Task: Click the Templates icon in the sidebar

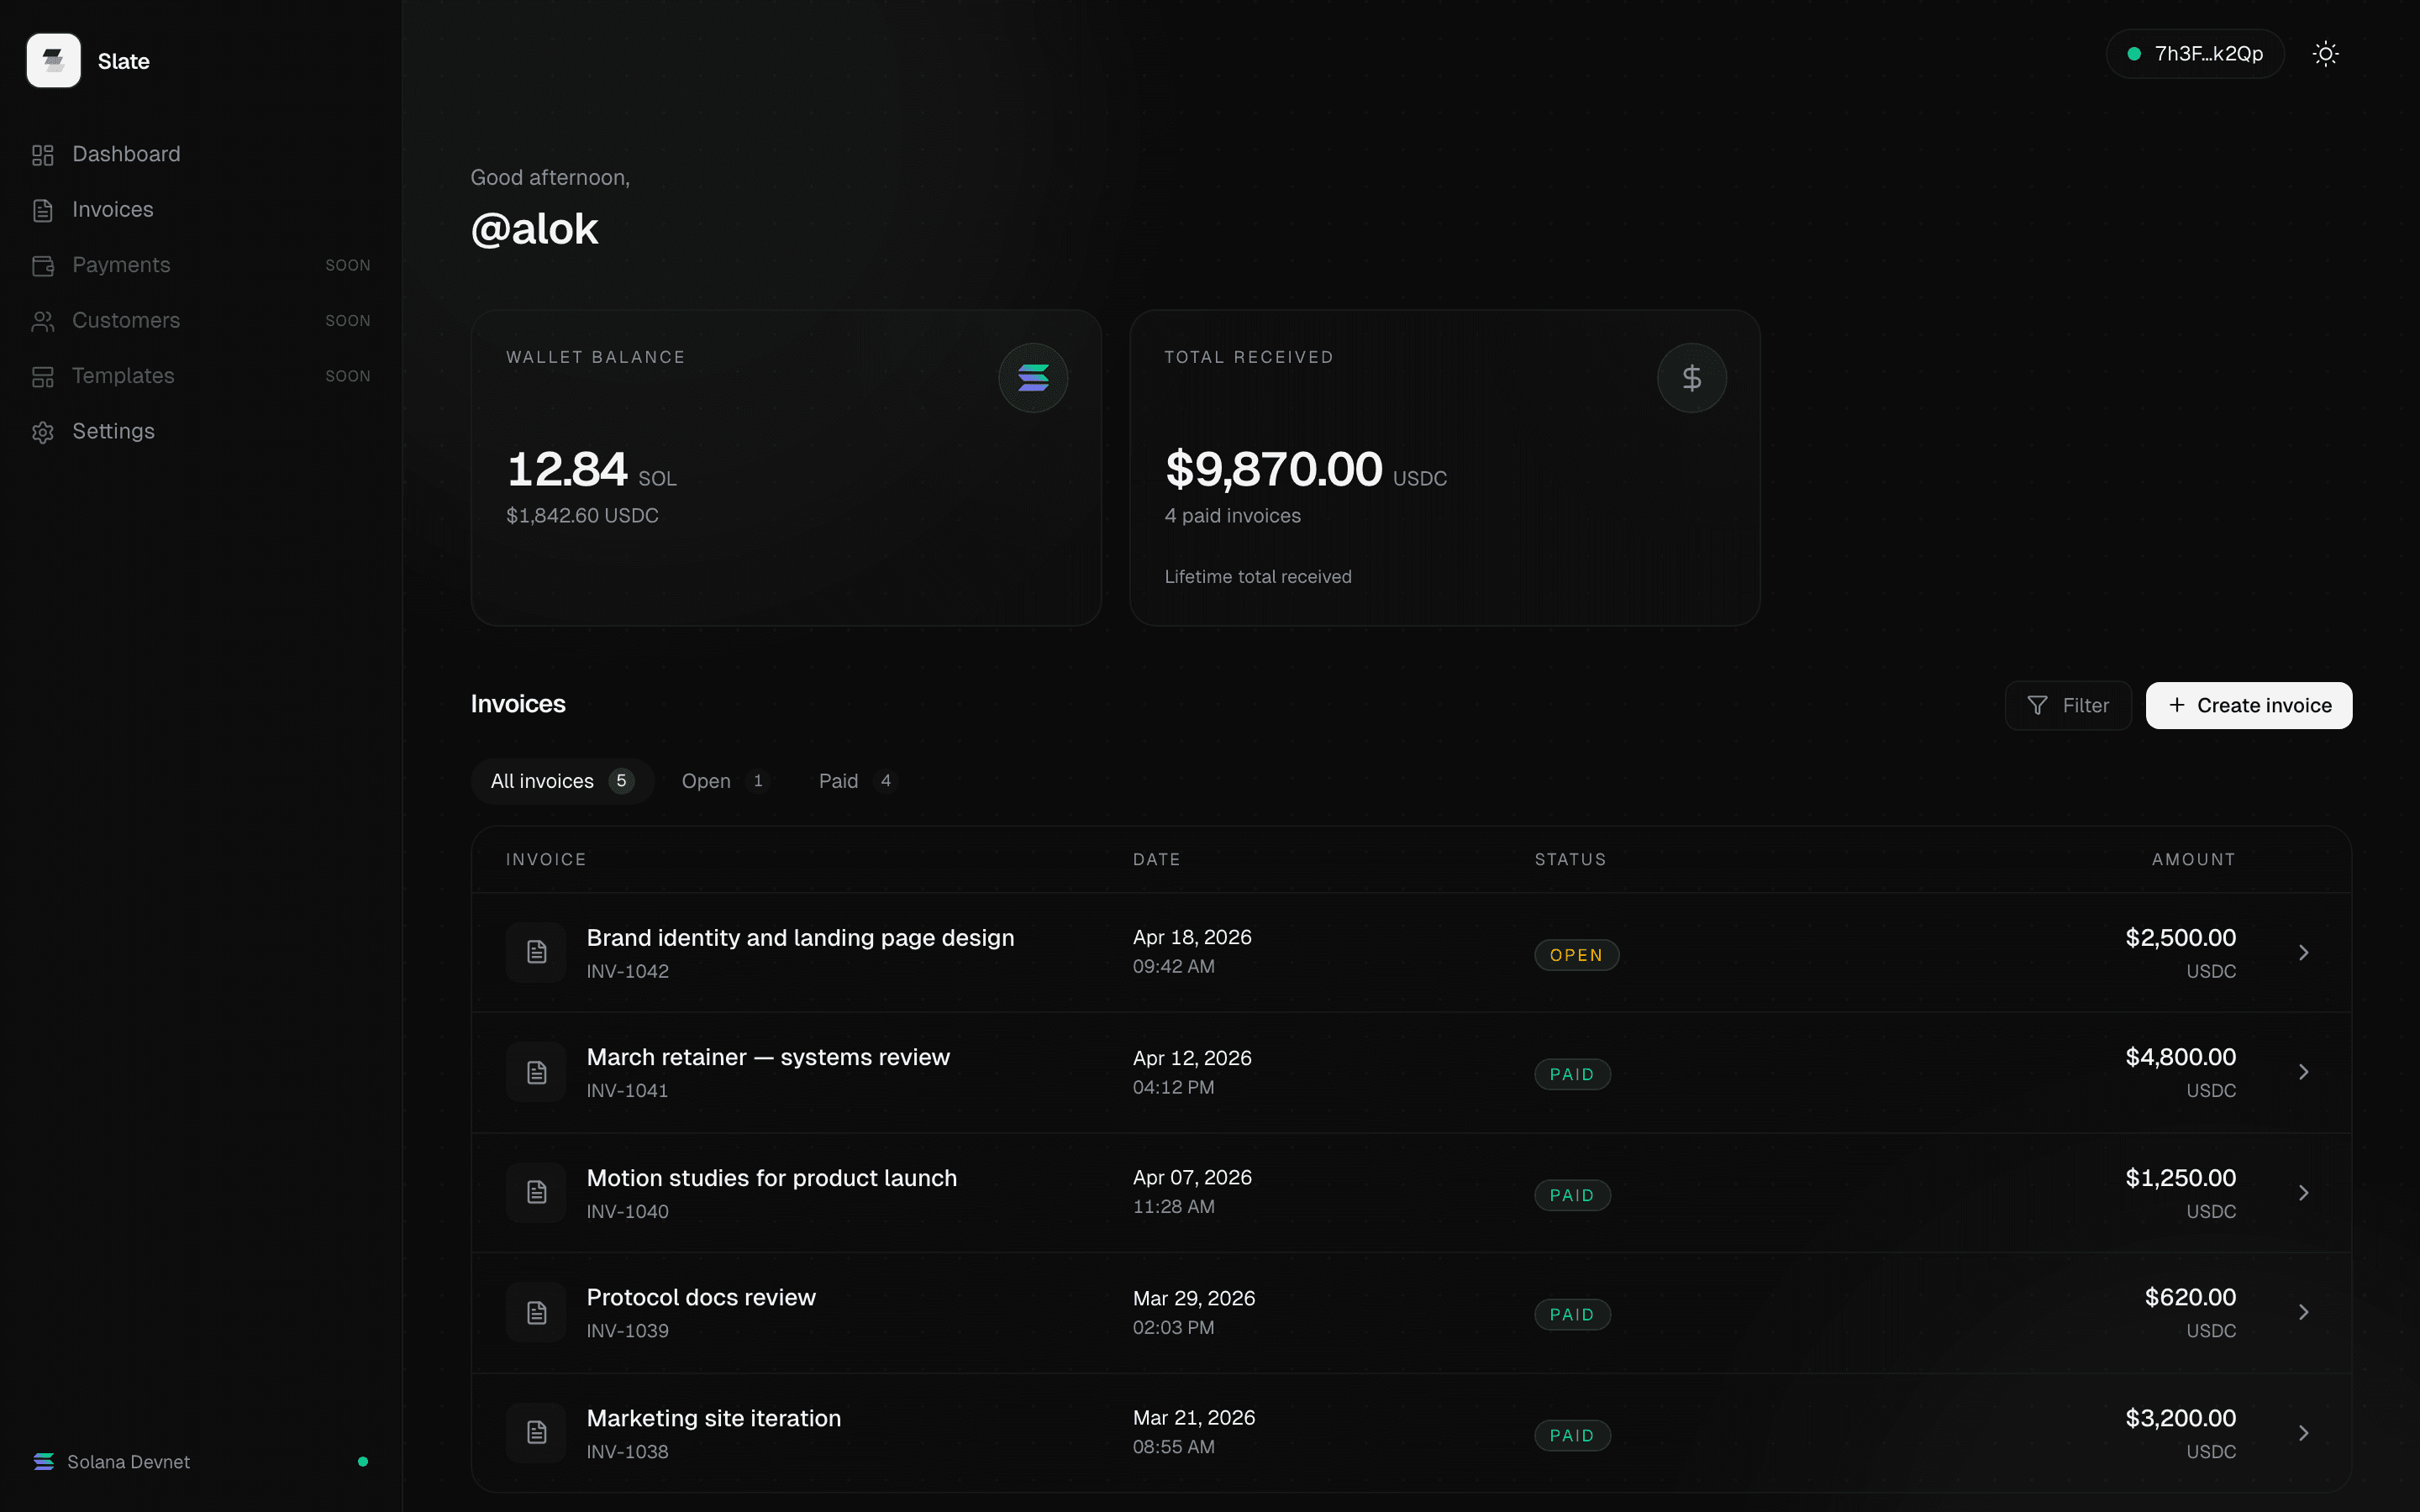Action: [41, 376]
